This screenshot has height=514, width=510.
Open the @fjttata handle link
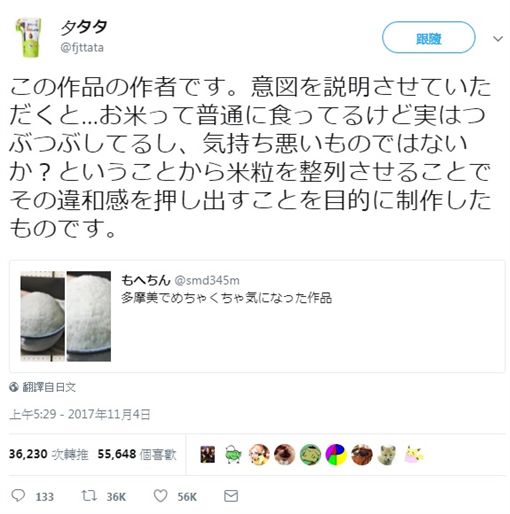click(82, 48)
